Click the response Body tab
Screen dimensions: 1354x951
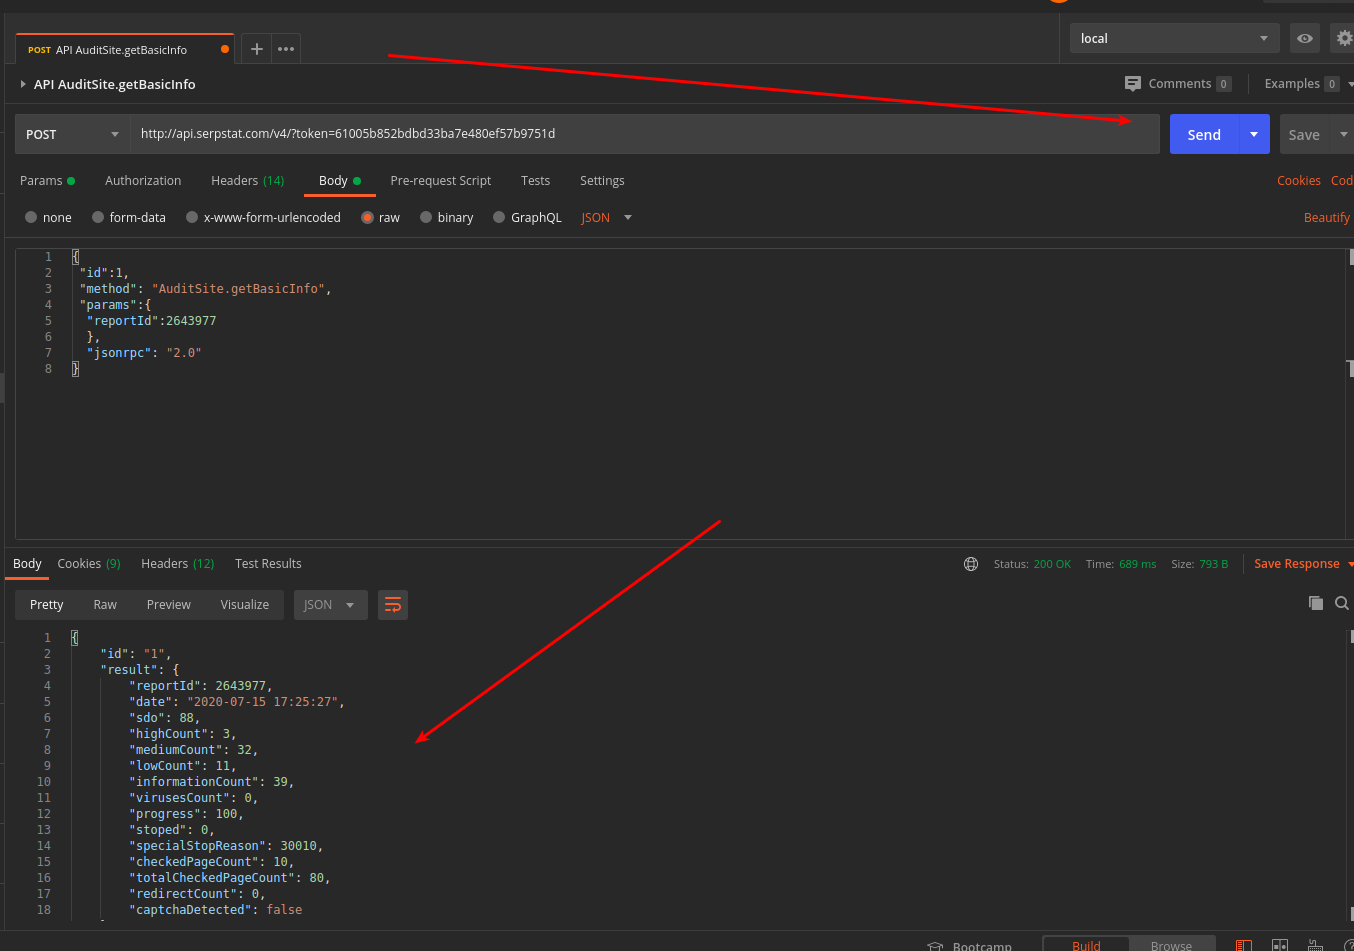point(27,564)
